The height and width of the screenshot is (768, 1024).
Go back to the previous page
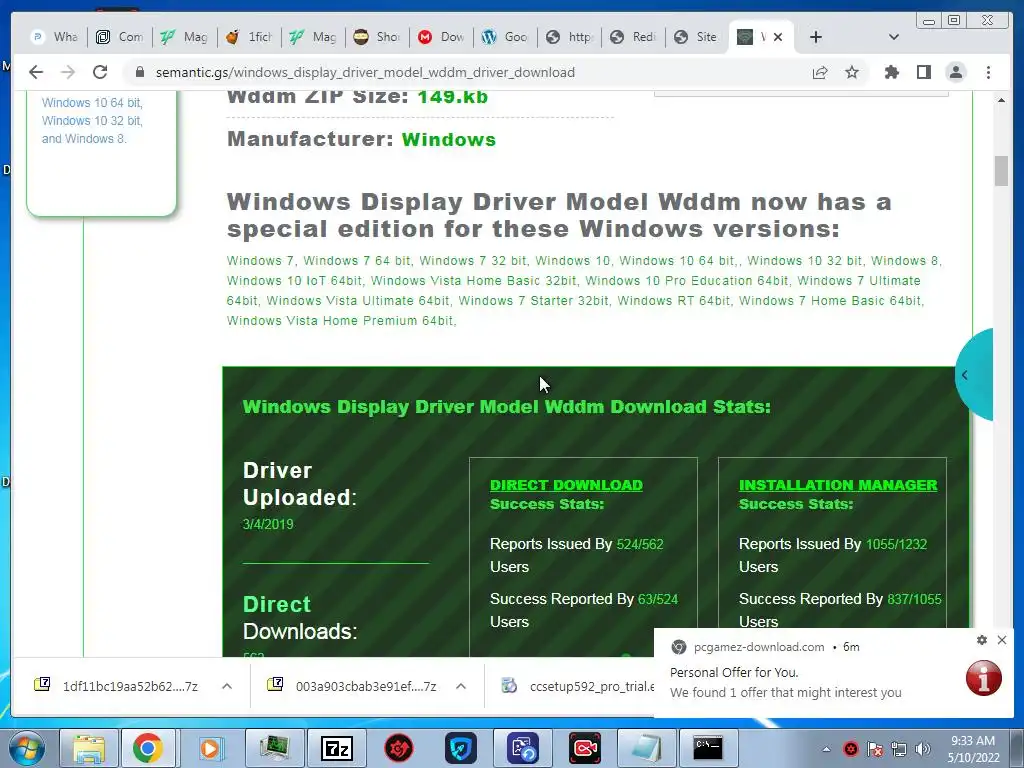pyautogui.click(x=36, y=72)
